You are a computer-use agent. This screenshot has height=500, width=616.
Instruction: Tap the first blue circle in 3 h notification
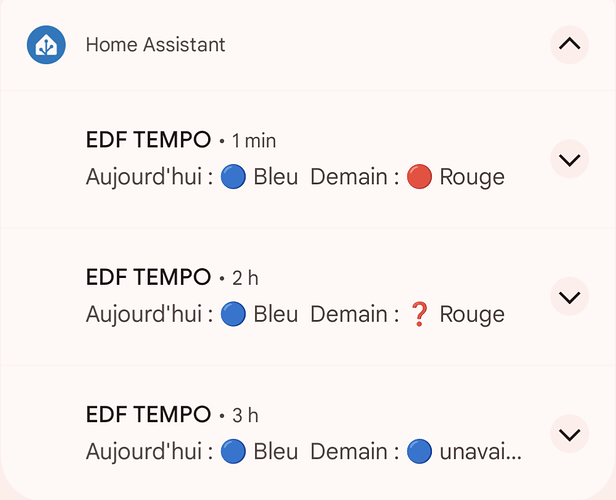233,452
